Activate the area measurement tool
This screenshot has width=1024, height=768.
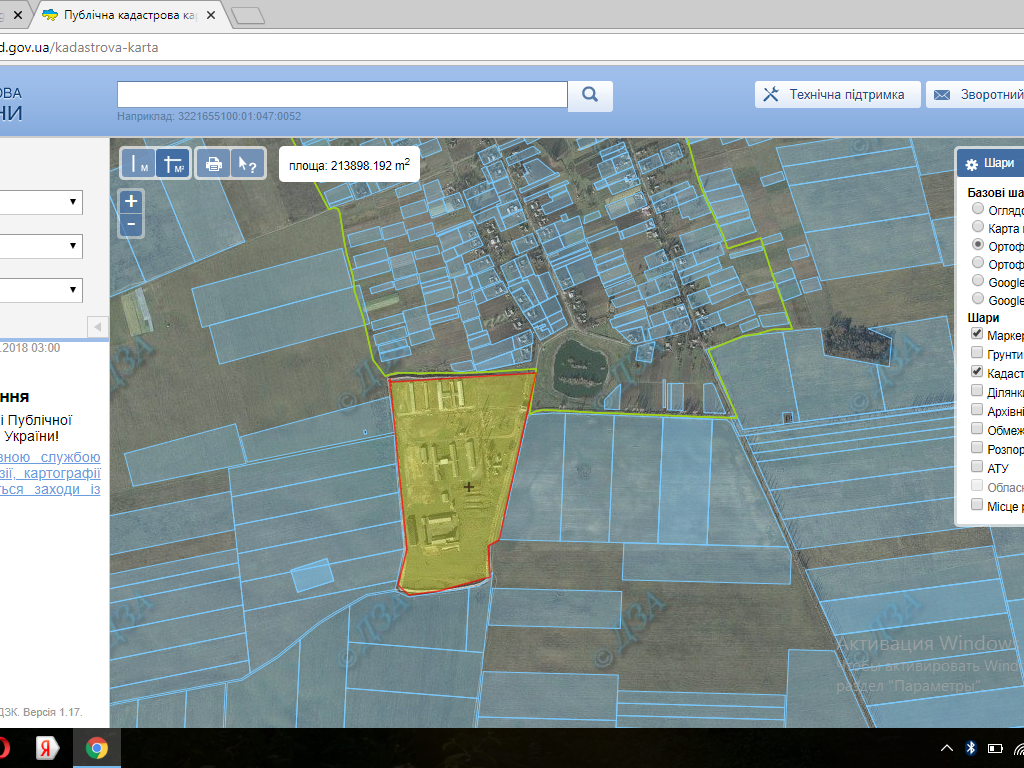172,163
